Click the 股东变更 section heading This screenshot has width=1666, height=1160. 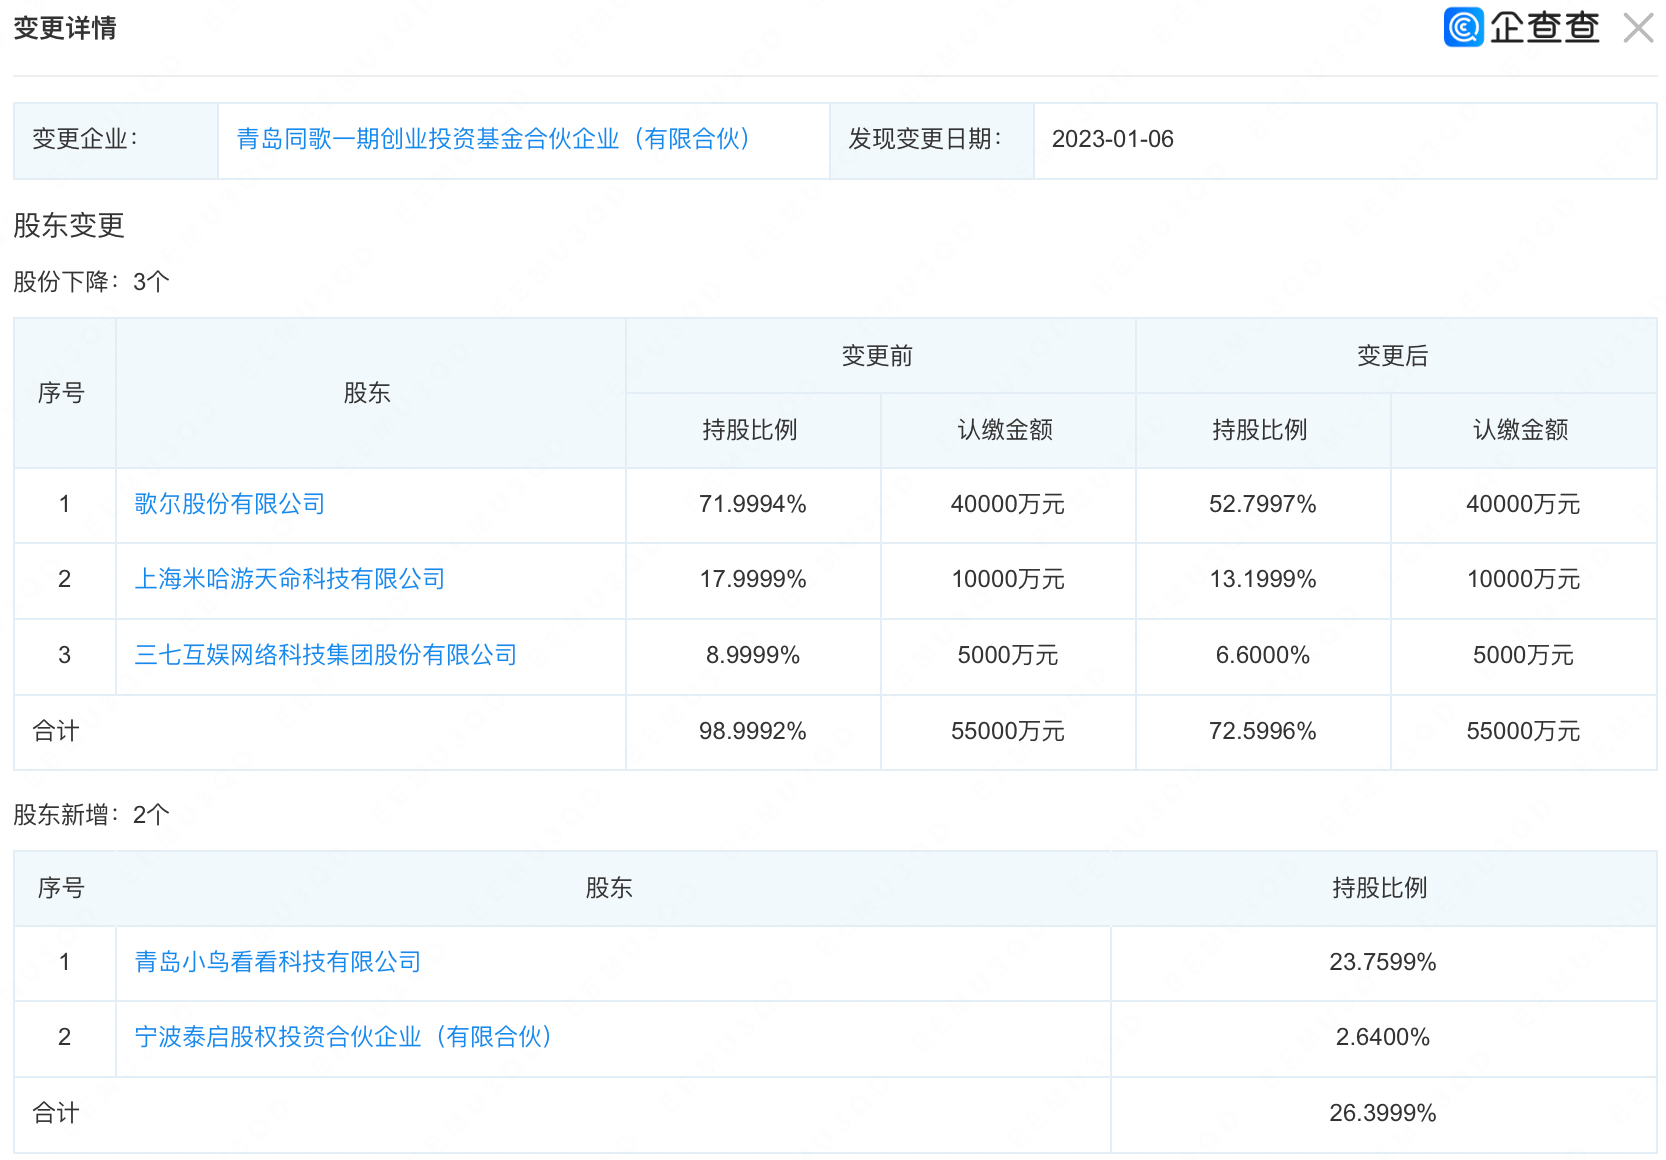(69, 225)
